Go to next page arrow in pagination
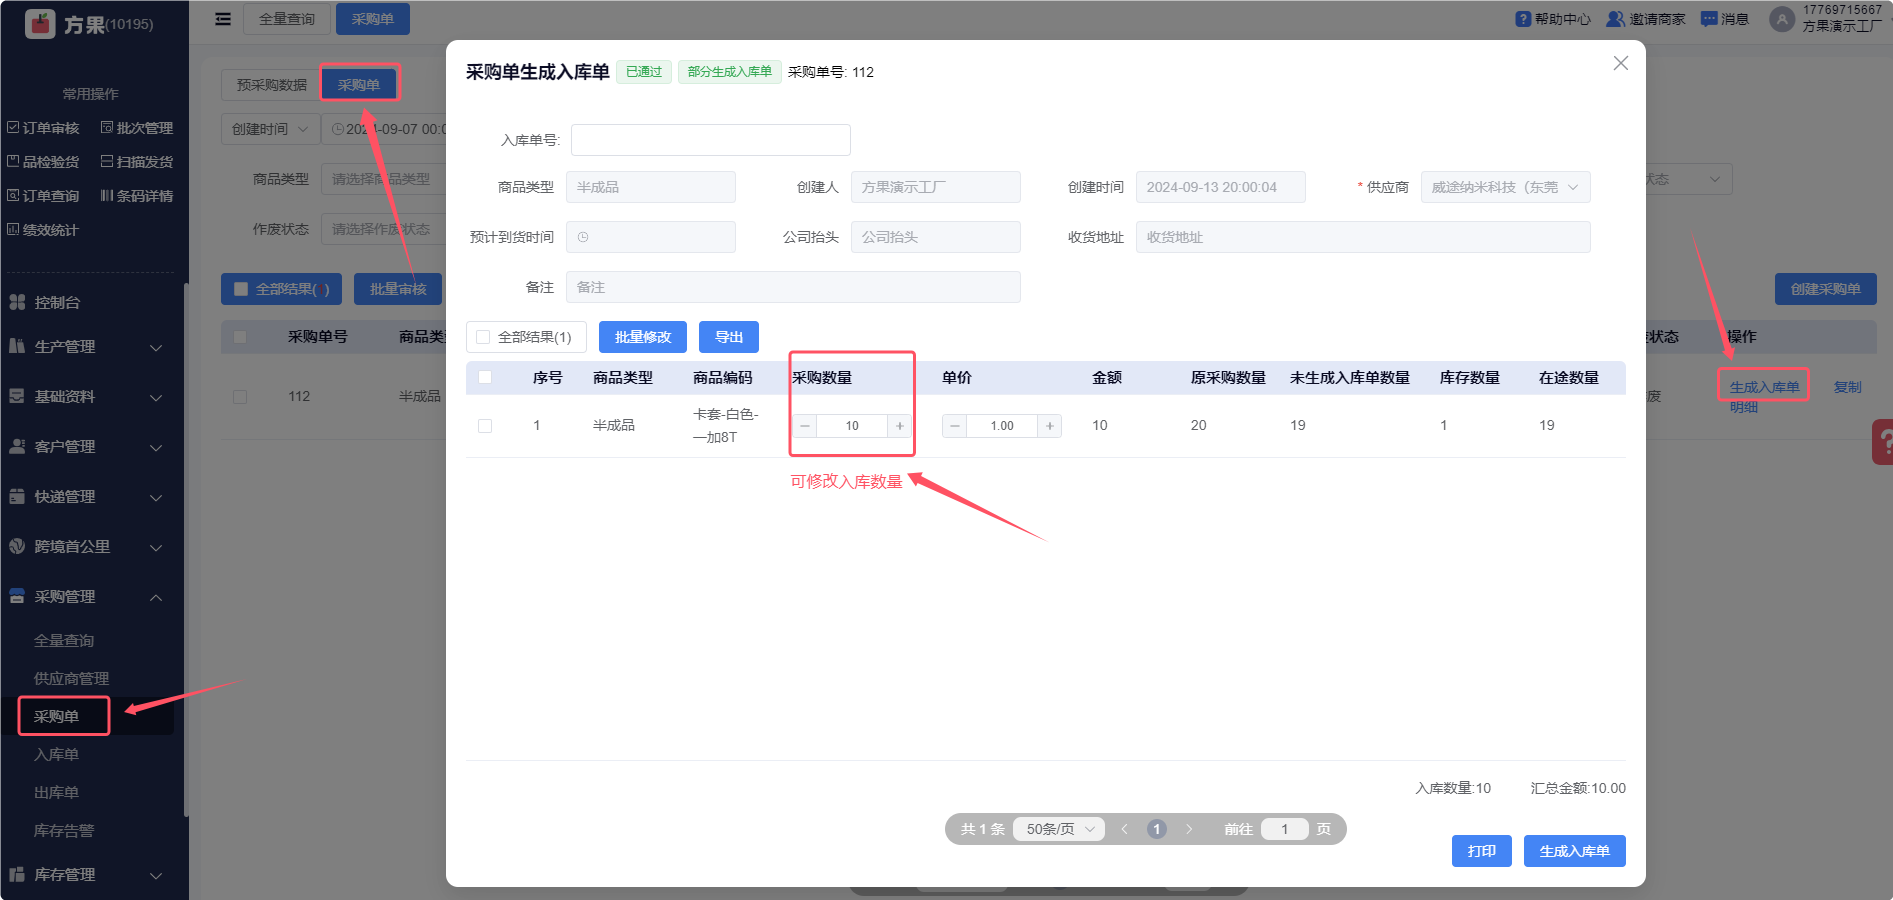The width and height of the screenshot is (1893, 900). [1189, 829]
